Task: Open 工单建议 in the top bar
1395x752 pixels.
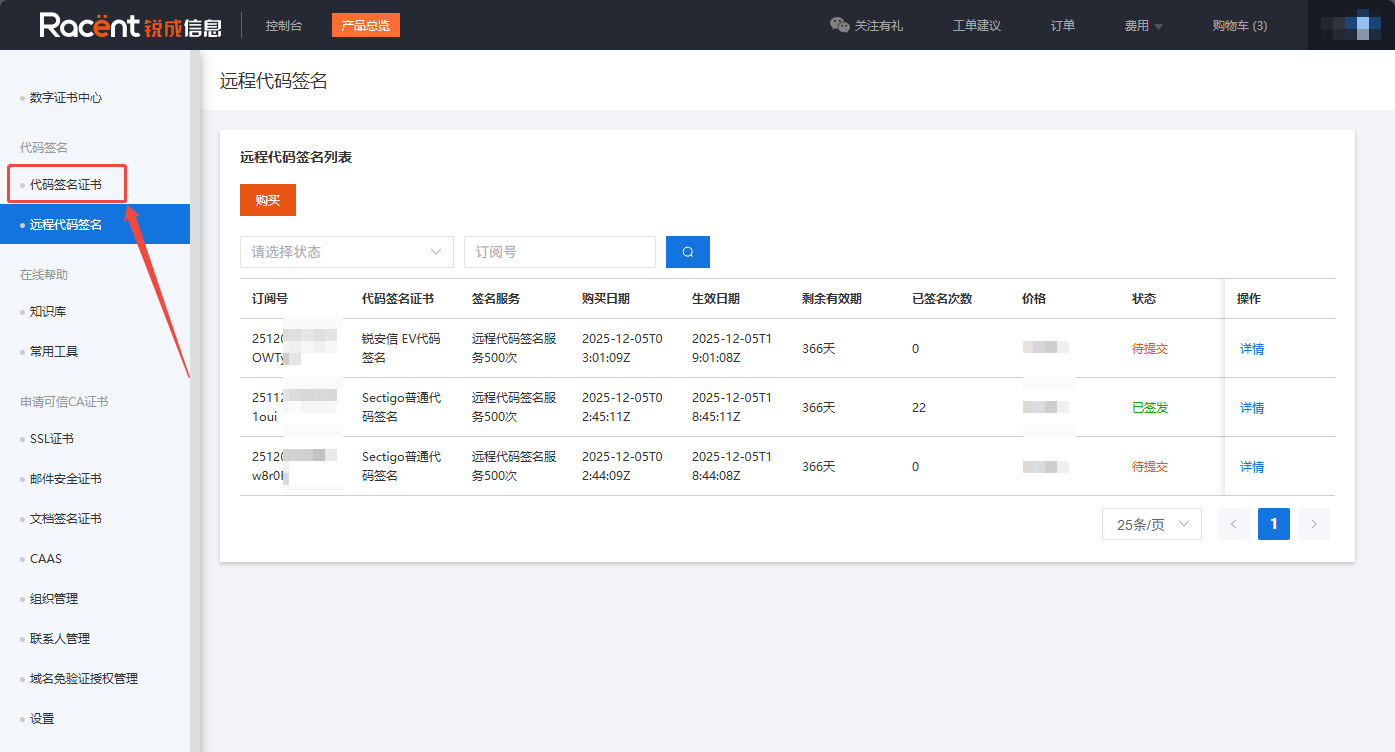Action: (976, 26)
